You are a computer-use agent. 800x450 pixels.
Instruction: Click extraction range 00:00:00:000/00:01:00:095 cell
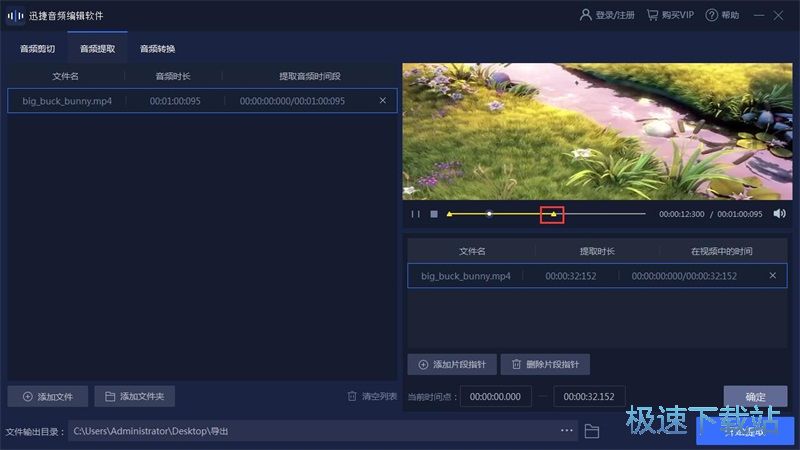[292, 101]
